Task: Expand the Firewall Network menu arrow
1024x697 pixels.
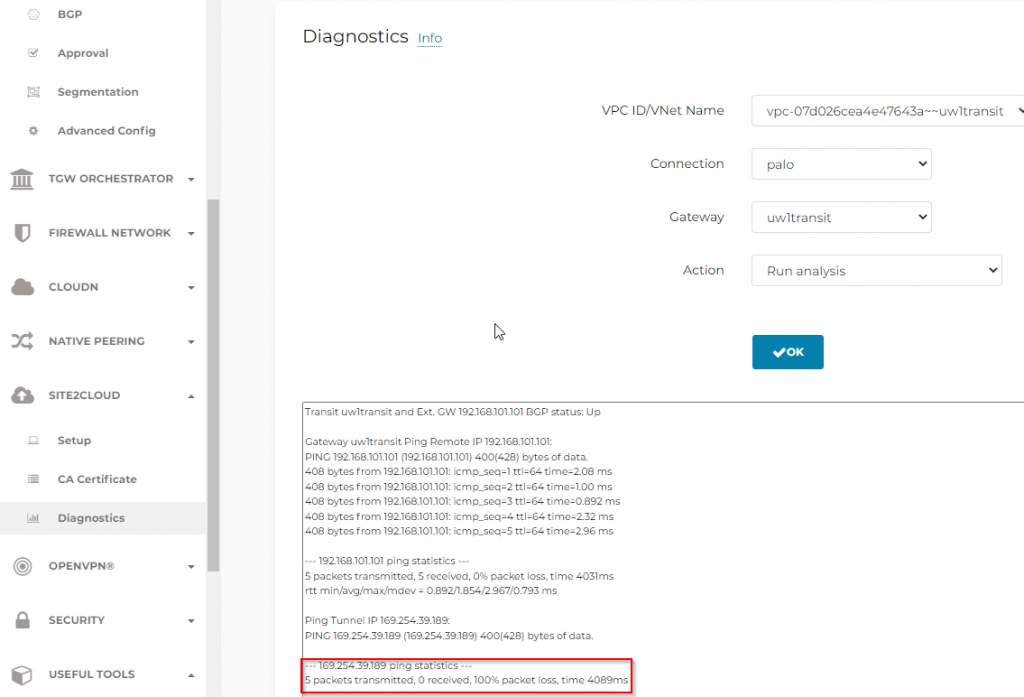Action: pos(191,233)
